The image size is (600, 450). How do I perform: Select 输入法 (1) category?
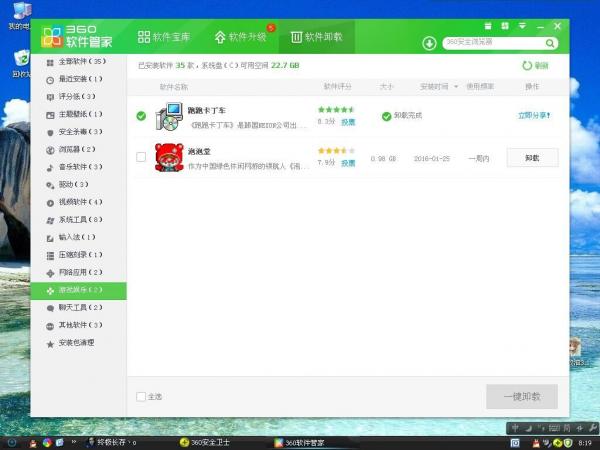click(x=78, y=238)
